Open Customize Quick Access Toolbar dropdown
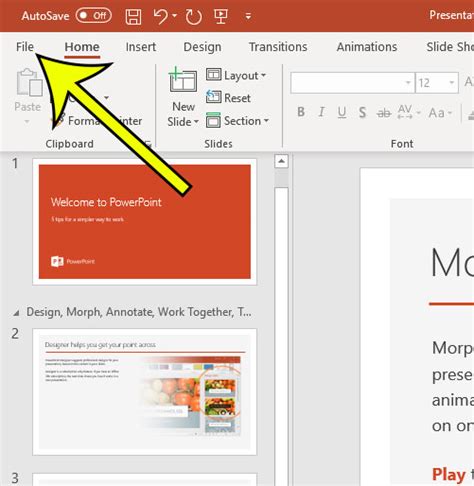 [x=248, y=16]
